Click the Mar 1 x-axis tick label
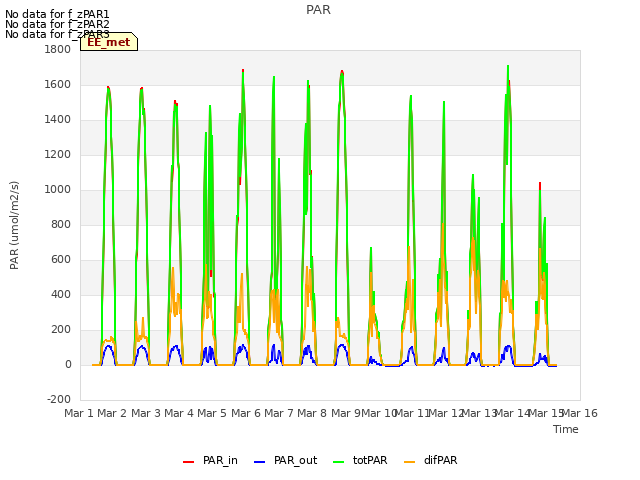The width and height of the screenshot is (640, 480). click(x=79, y=413)
